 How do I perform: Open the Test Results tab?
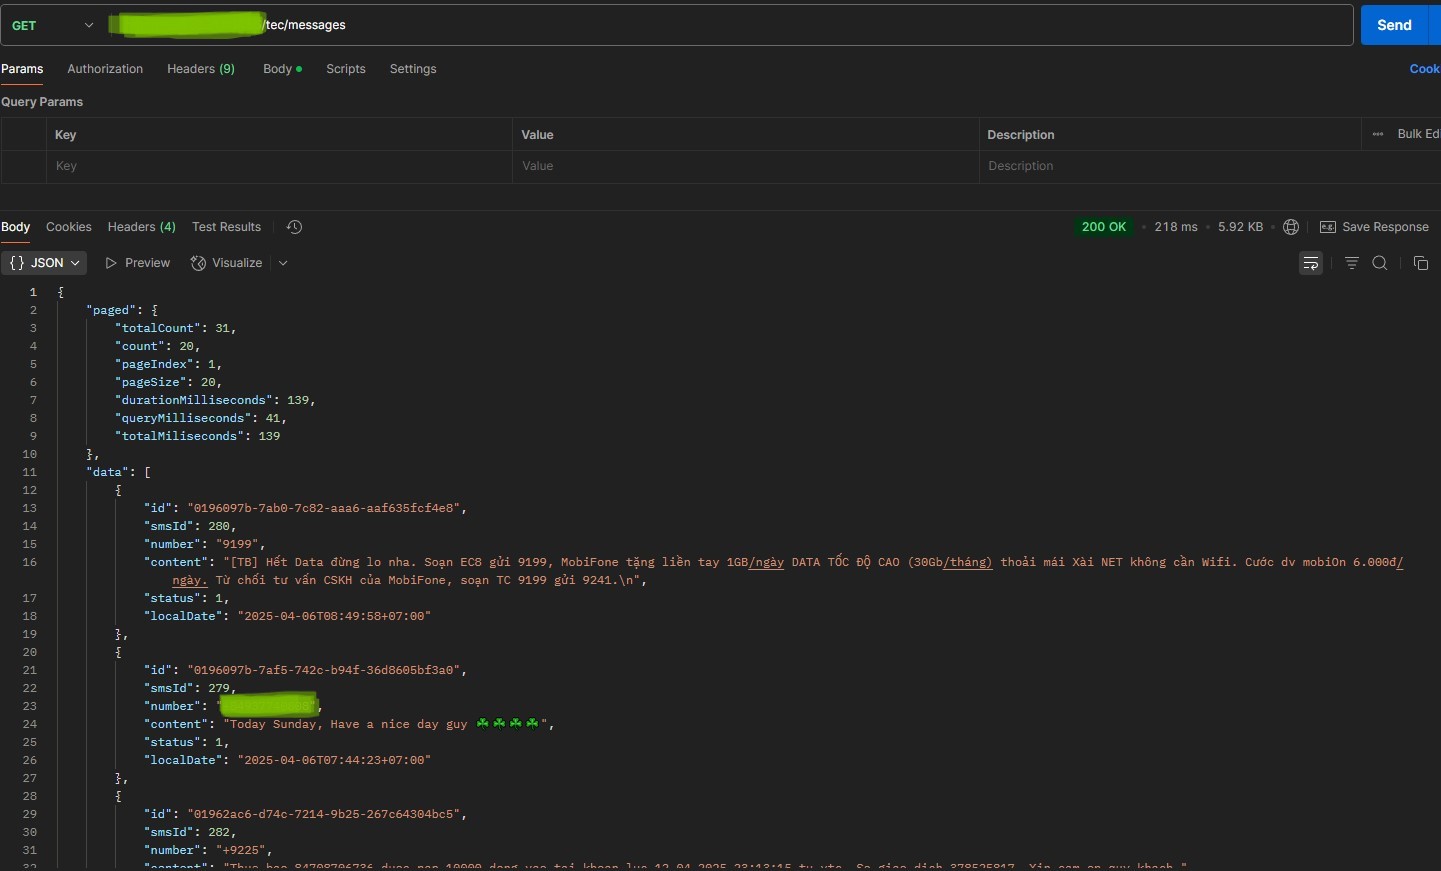tap(226, 227)
